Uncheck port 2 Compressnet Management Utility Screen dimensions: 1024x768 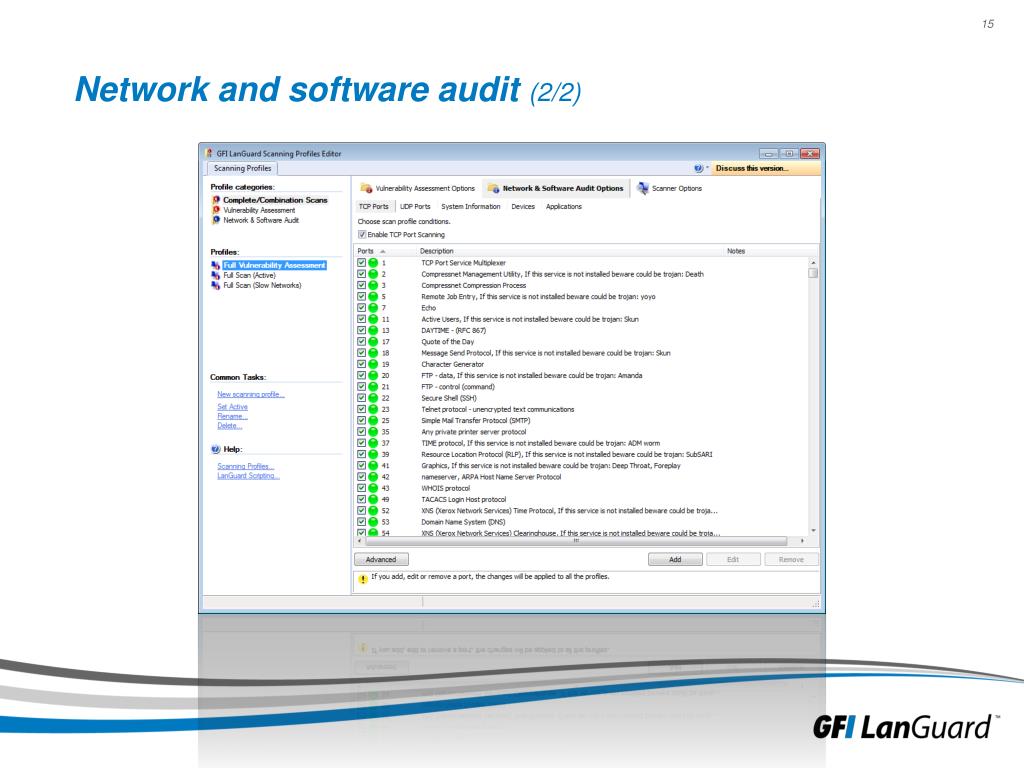click(361, 274)
